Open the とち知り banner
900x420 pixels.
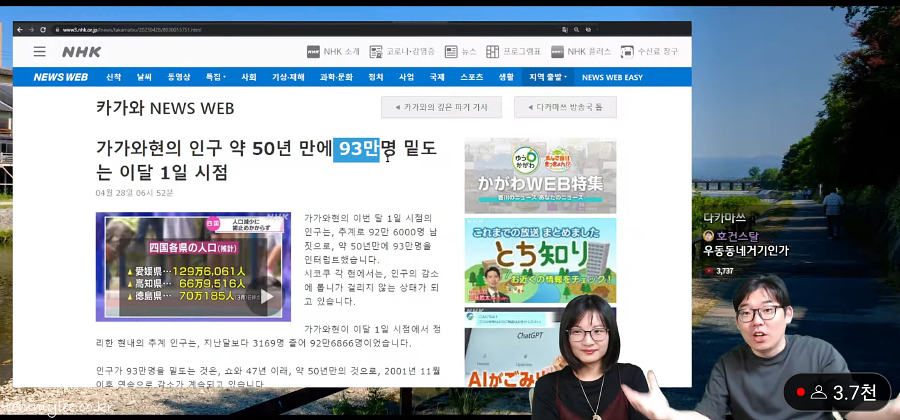click(540, 260)
